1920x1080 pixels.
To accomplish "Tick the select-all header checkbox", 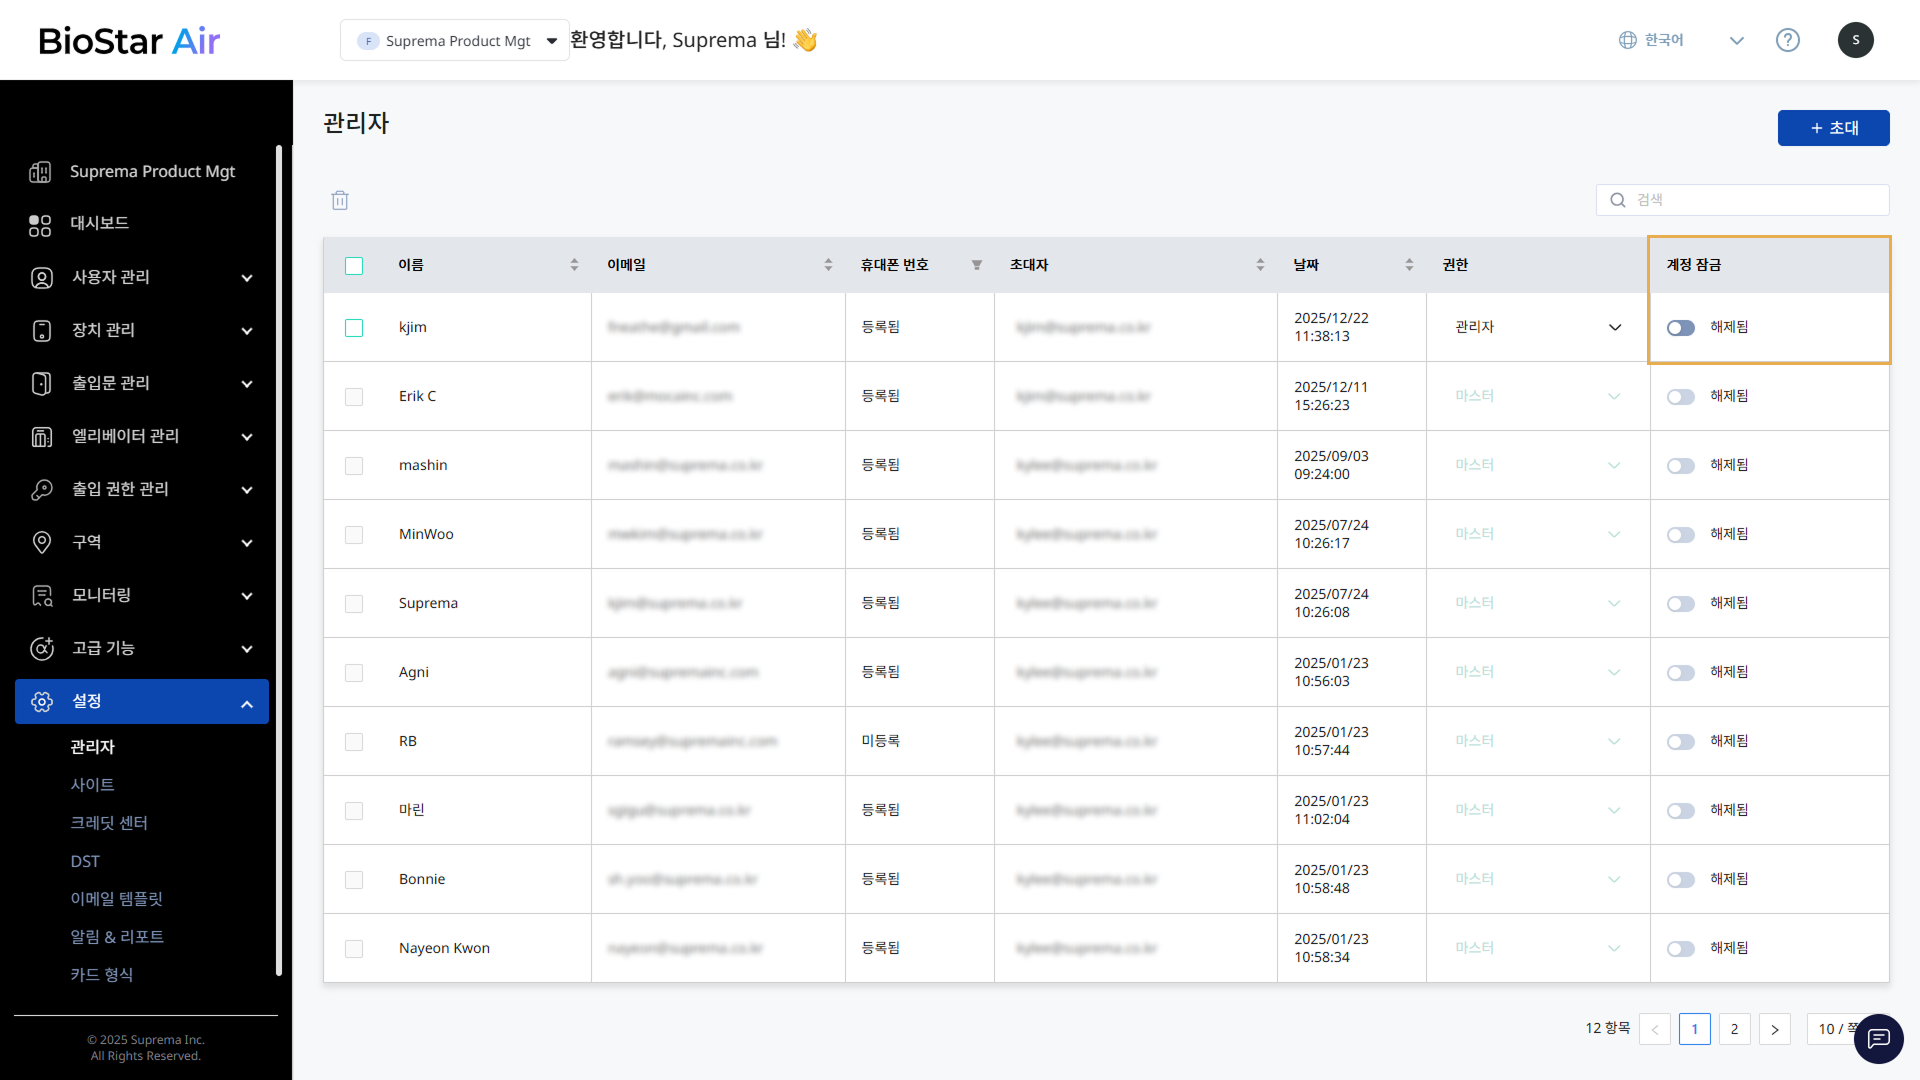I will click(x=354, y=266).
